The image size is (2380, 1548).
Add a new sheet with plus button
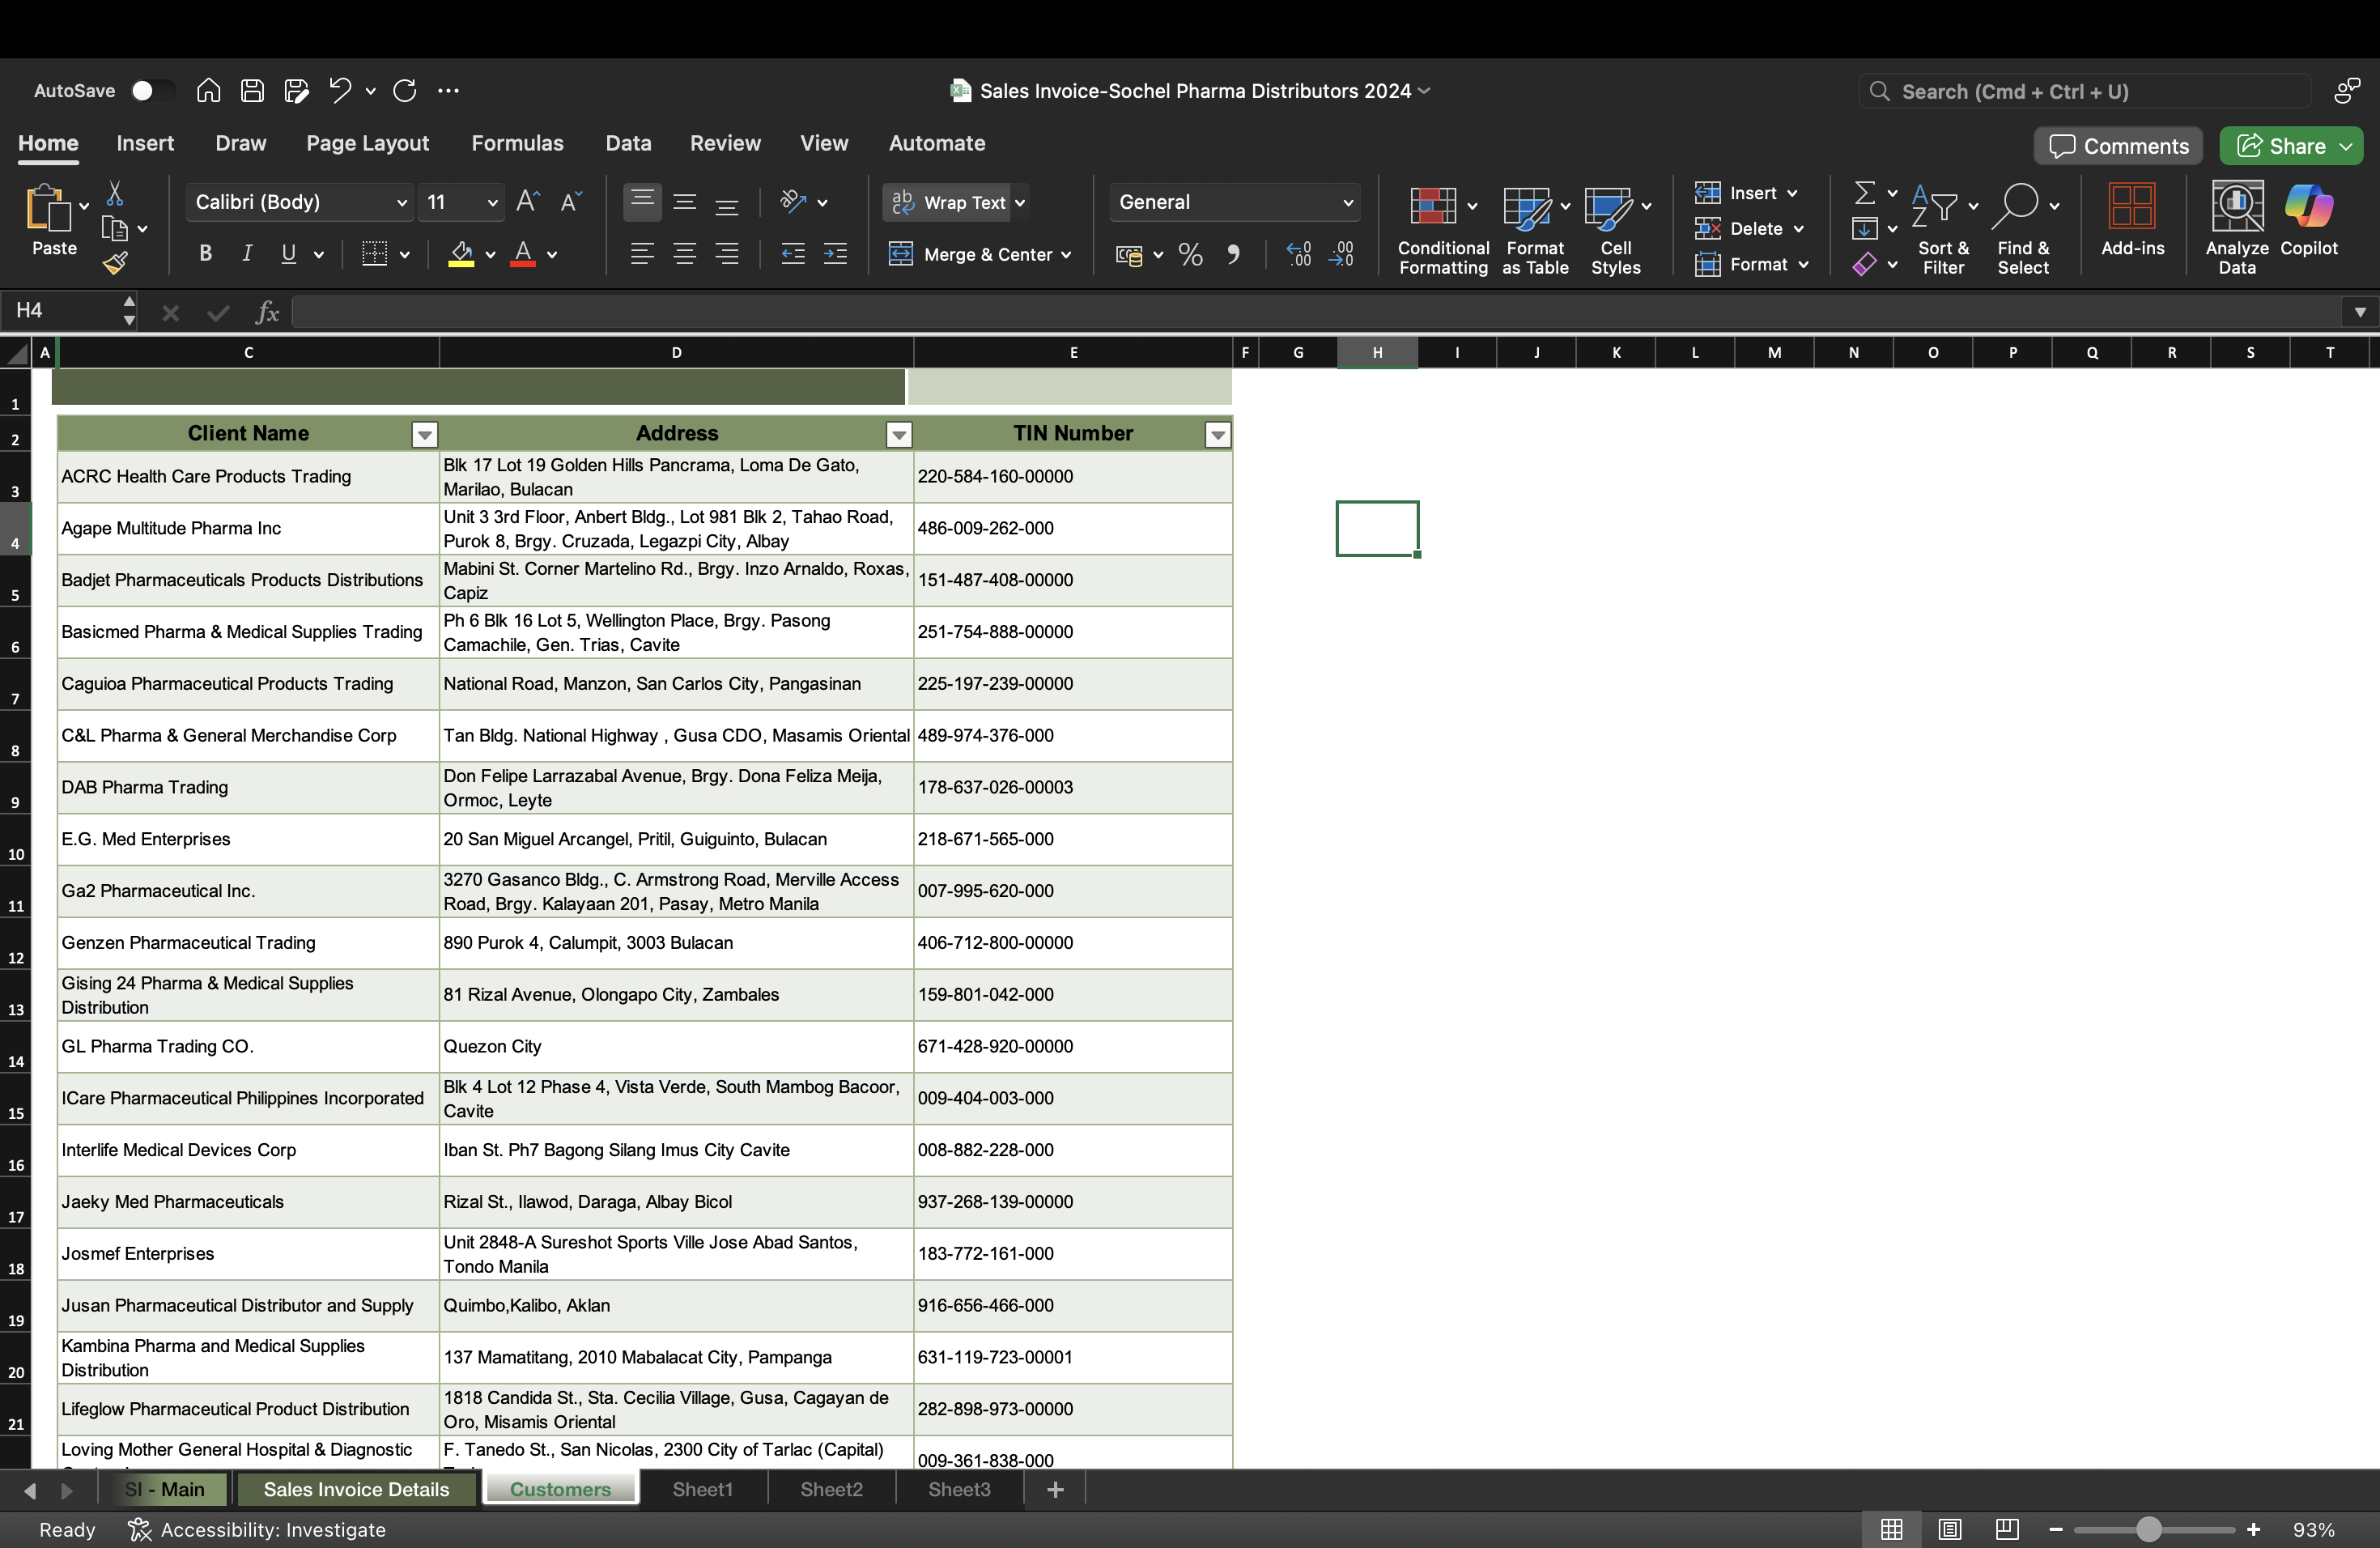click(x=1055, y=1490)
